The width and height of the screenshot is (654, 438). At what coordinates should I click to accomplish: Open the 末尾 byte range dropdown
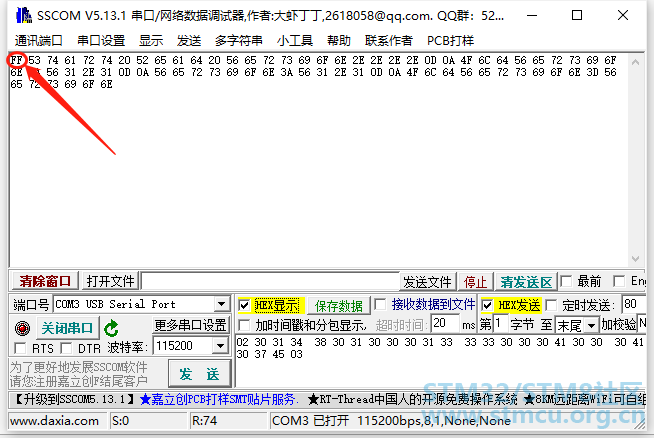[591, 326]
